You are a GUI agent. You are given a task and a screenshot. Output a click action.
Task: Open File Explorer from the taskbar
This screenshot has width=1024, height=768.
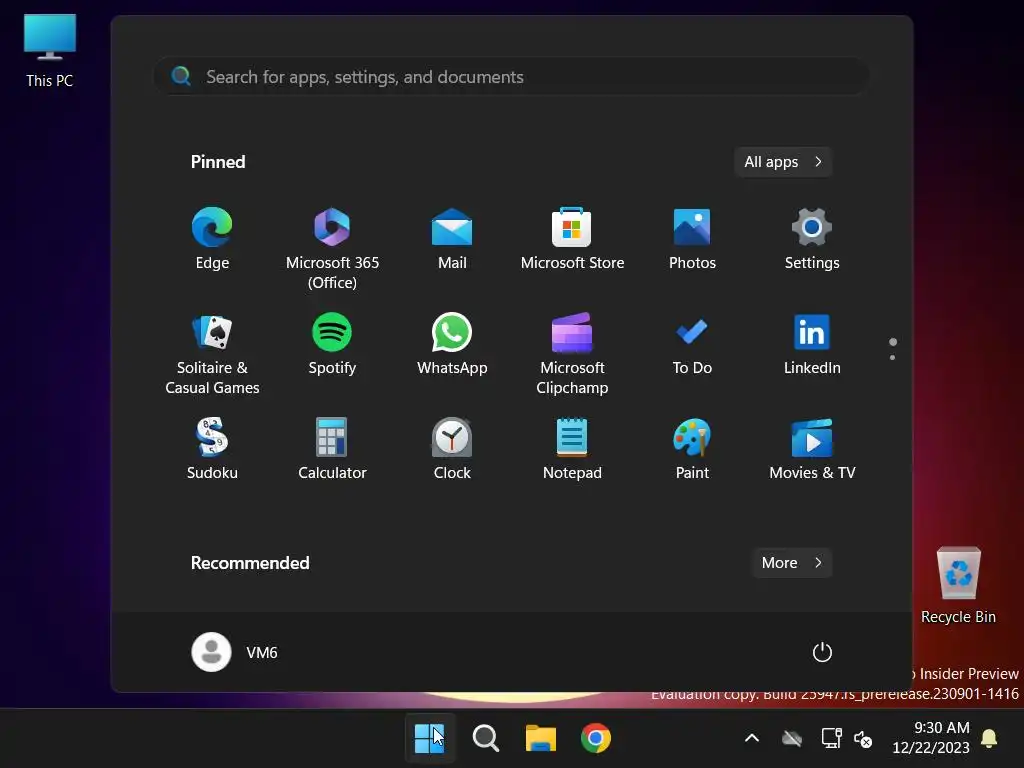541,739
